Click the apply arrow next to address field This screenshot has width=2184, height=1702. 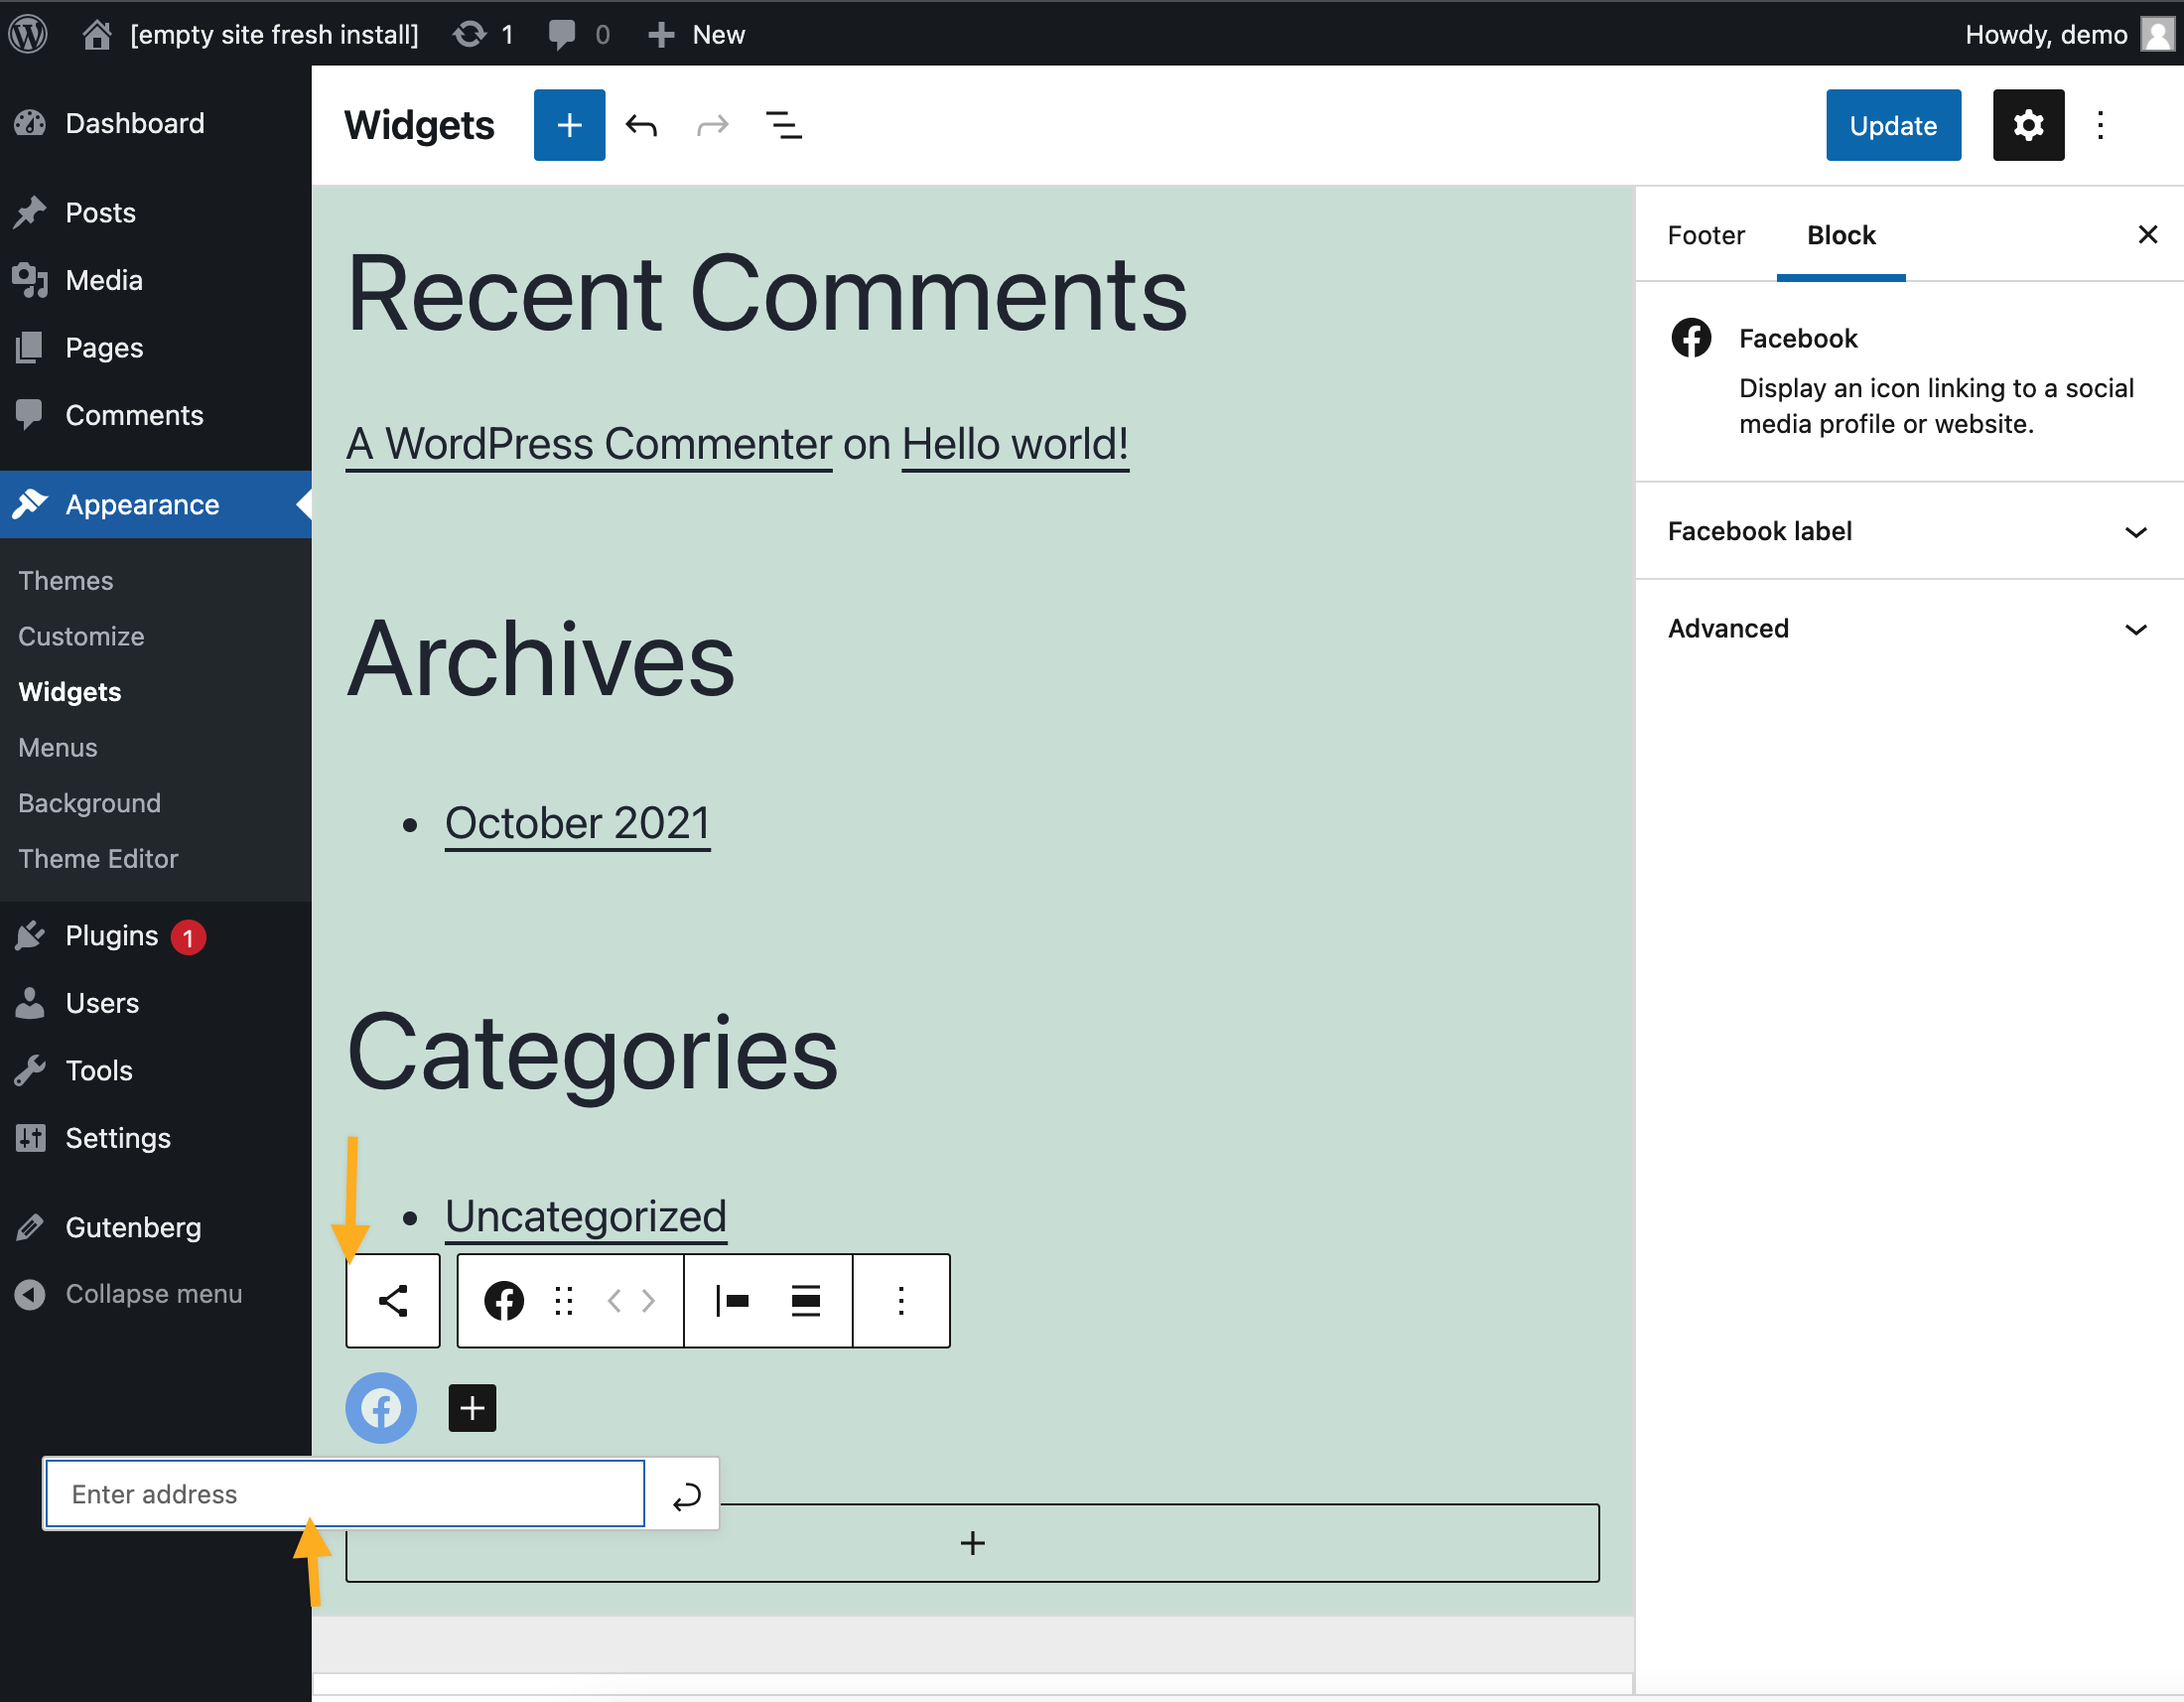684,1493
